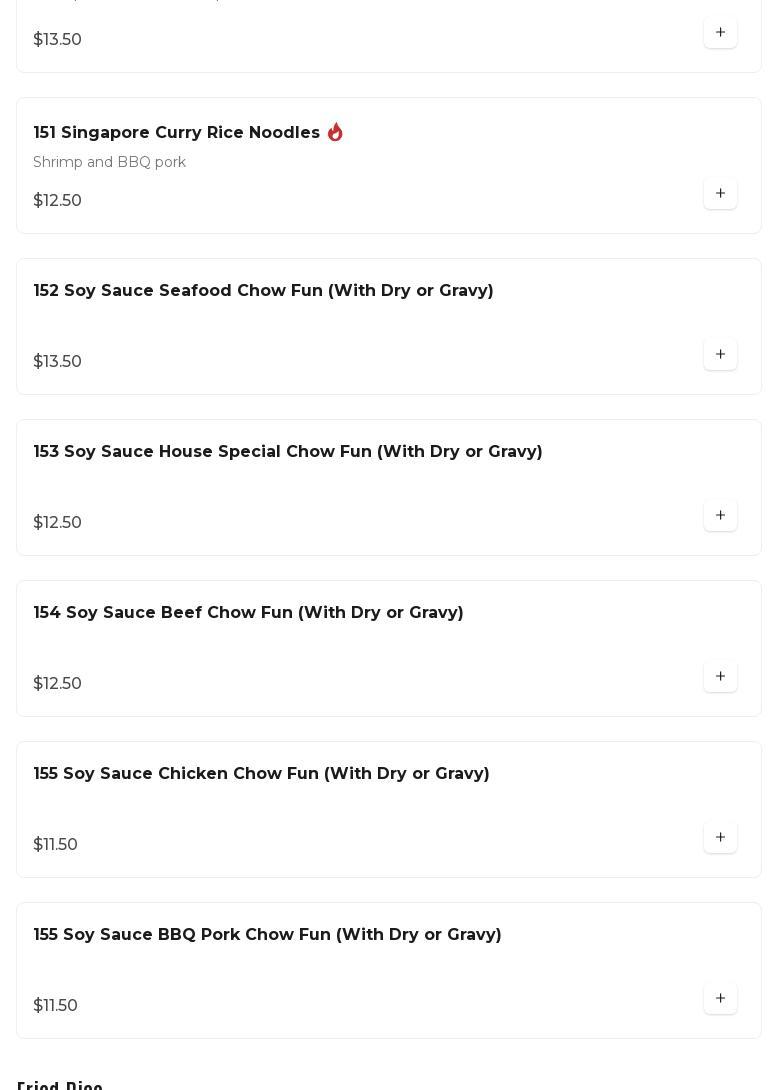Click the $11.50 price on Chicken Chow Fun

click(55, 845)
